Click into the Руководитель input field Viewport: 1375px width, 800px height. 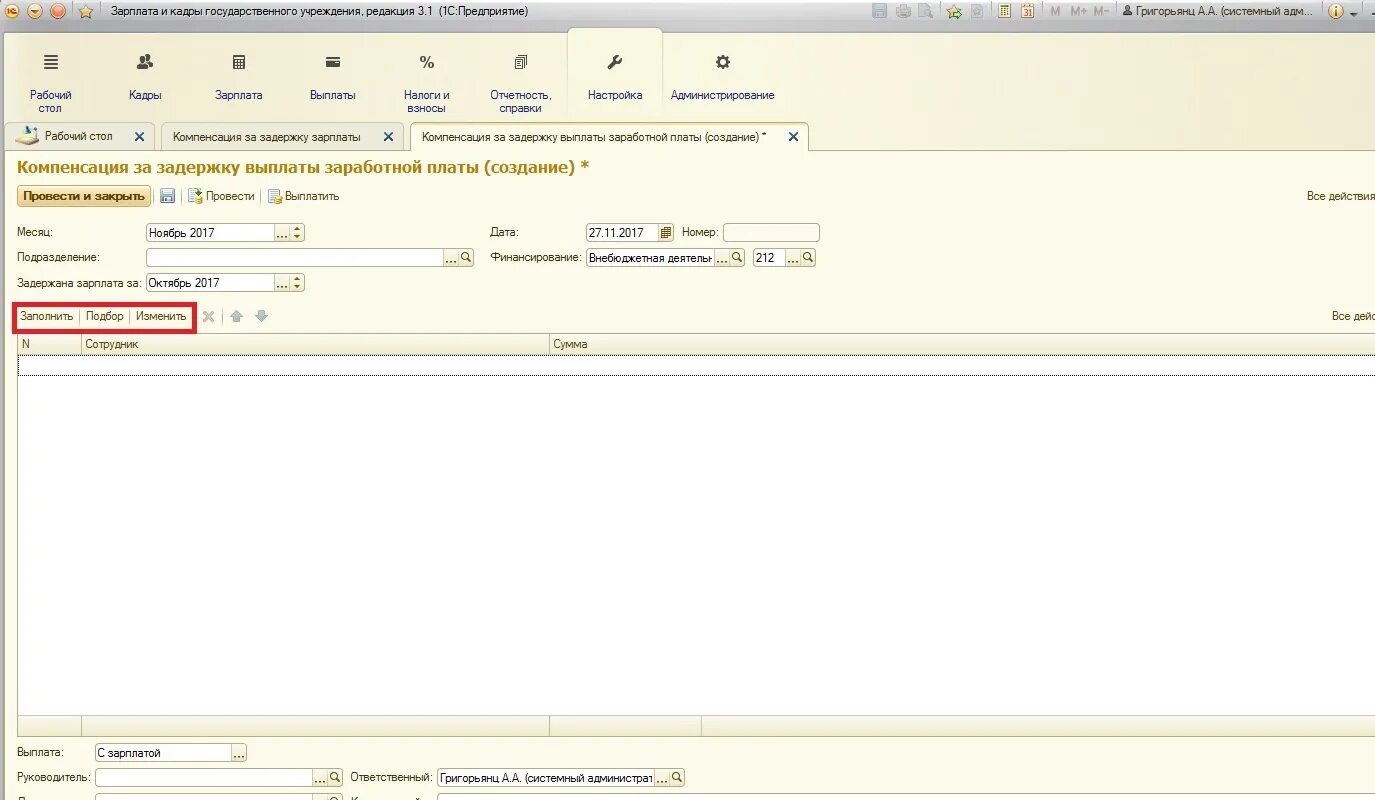(204, 777)
